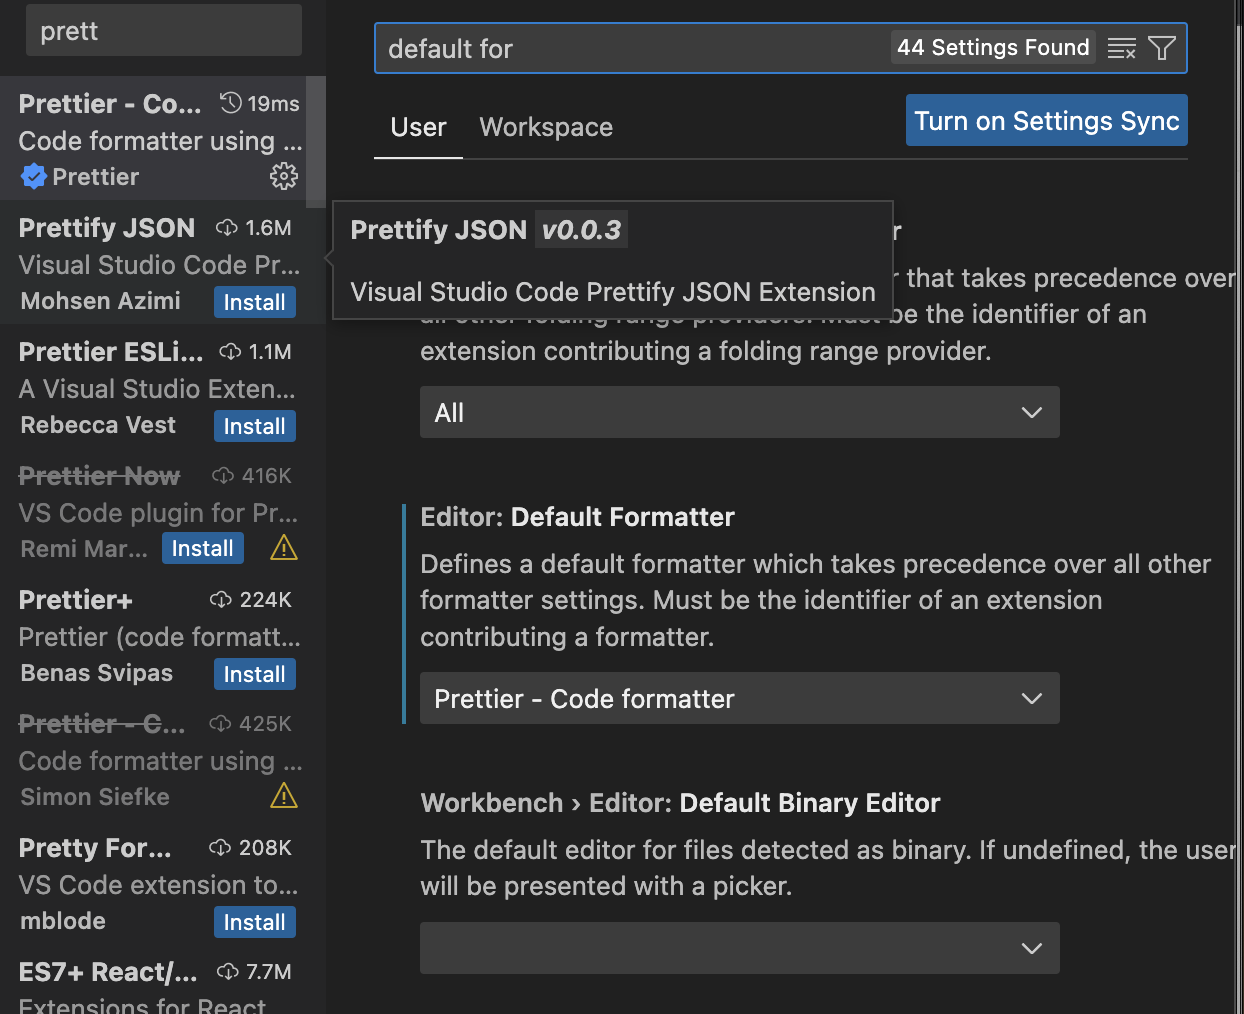
Task: Select the Prettier - Code formatter extension
Action: coord(153,140)
